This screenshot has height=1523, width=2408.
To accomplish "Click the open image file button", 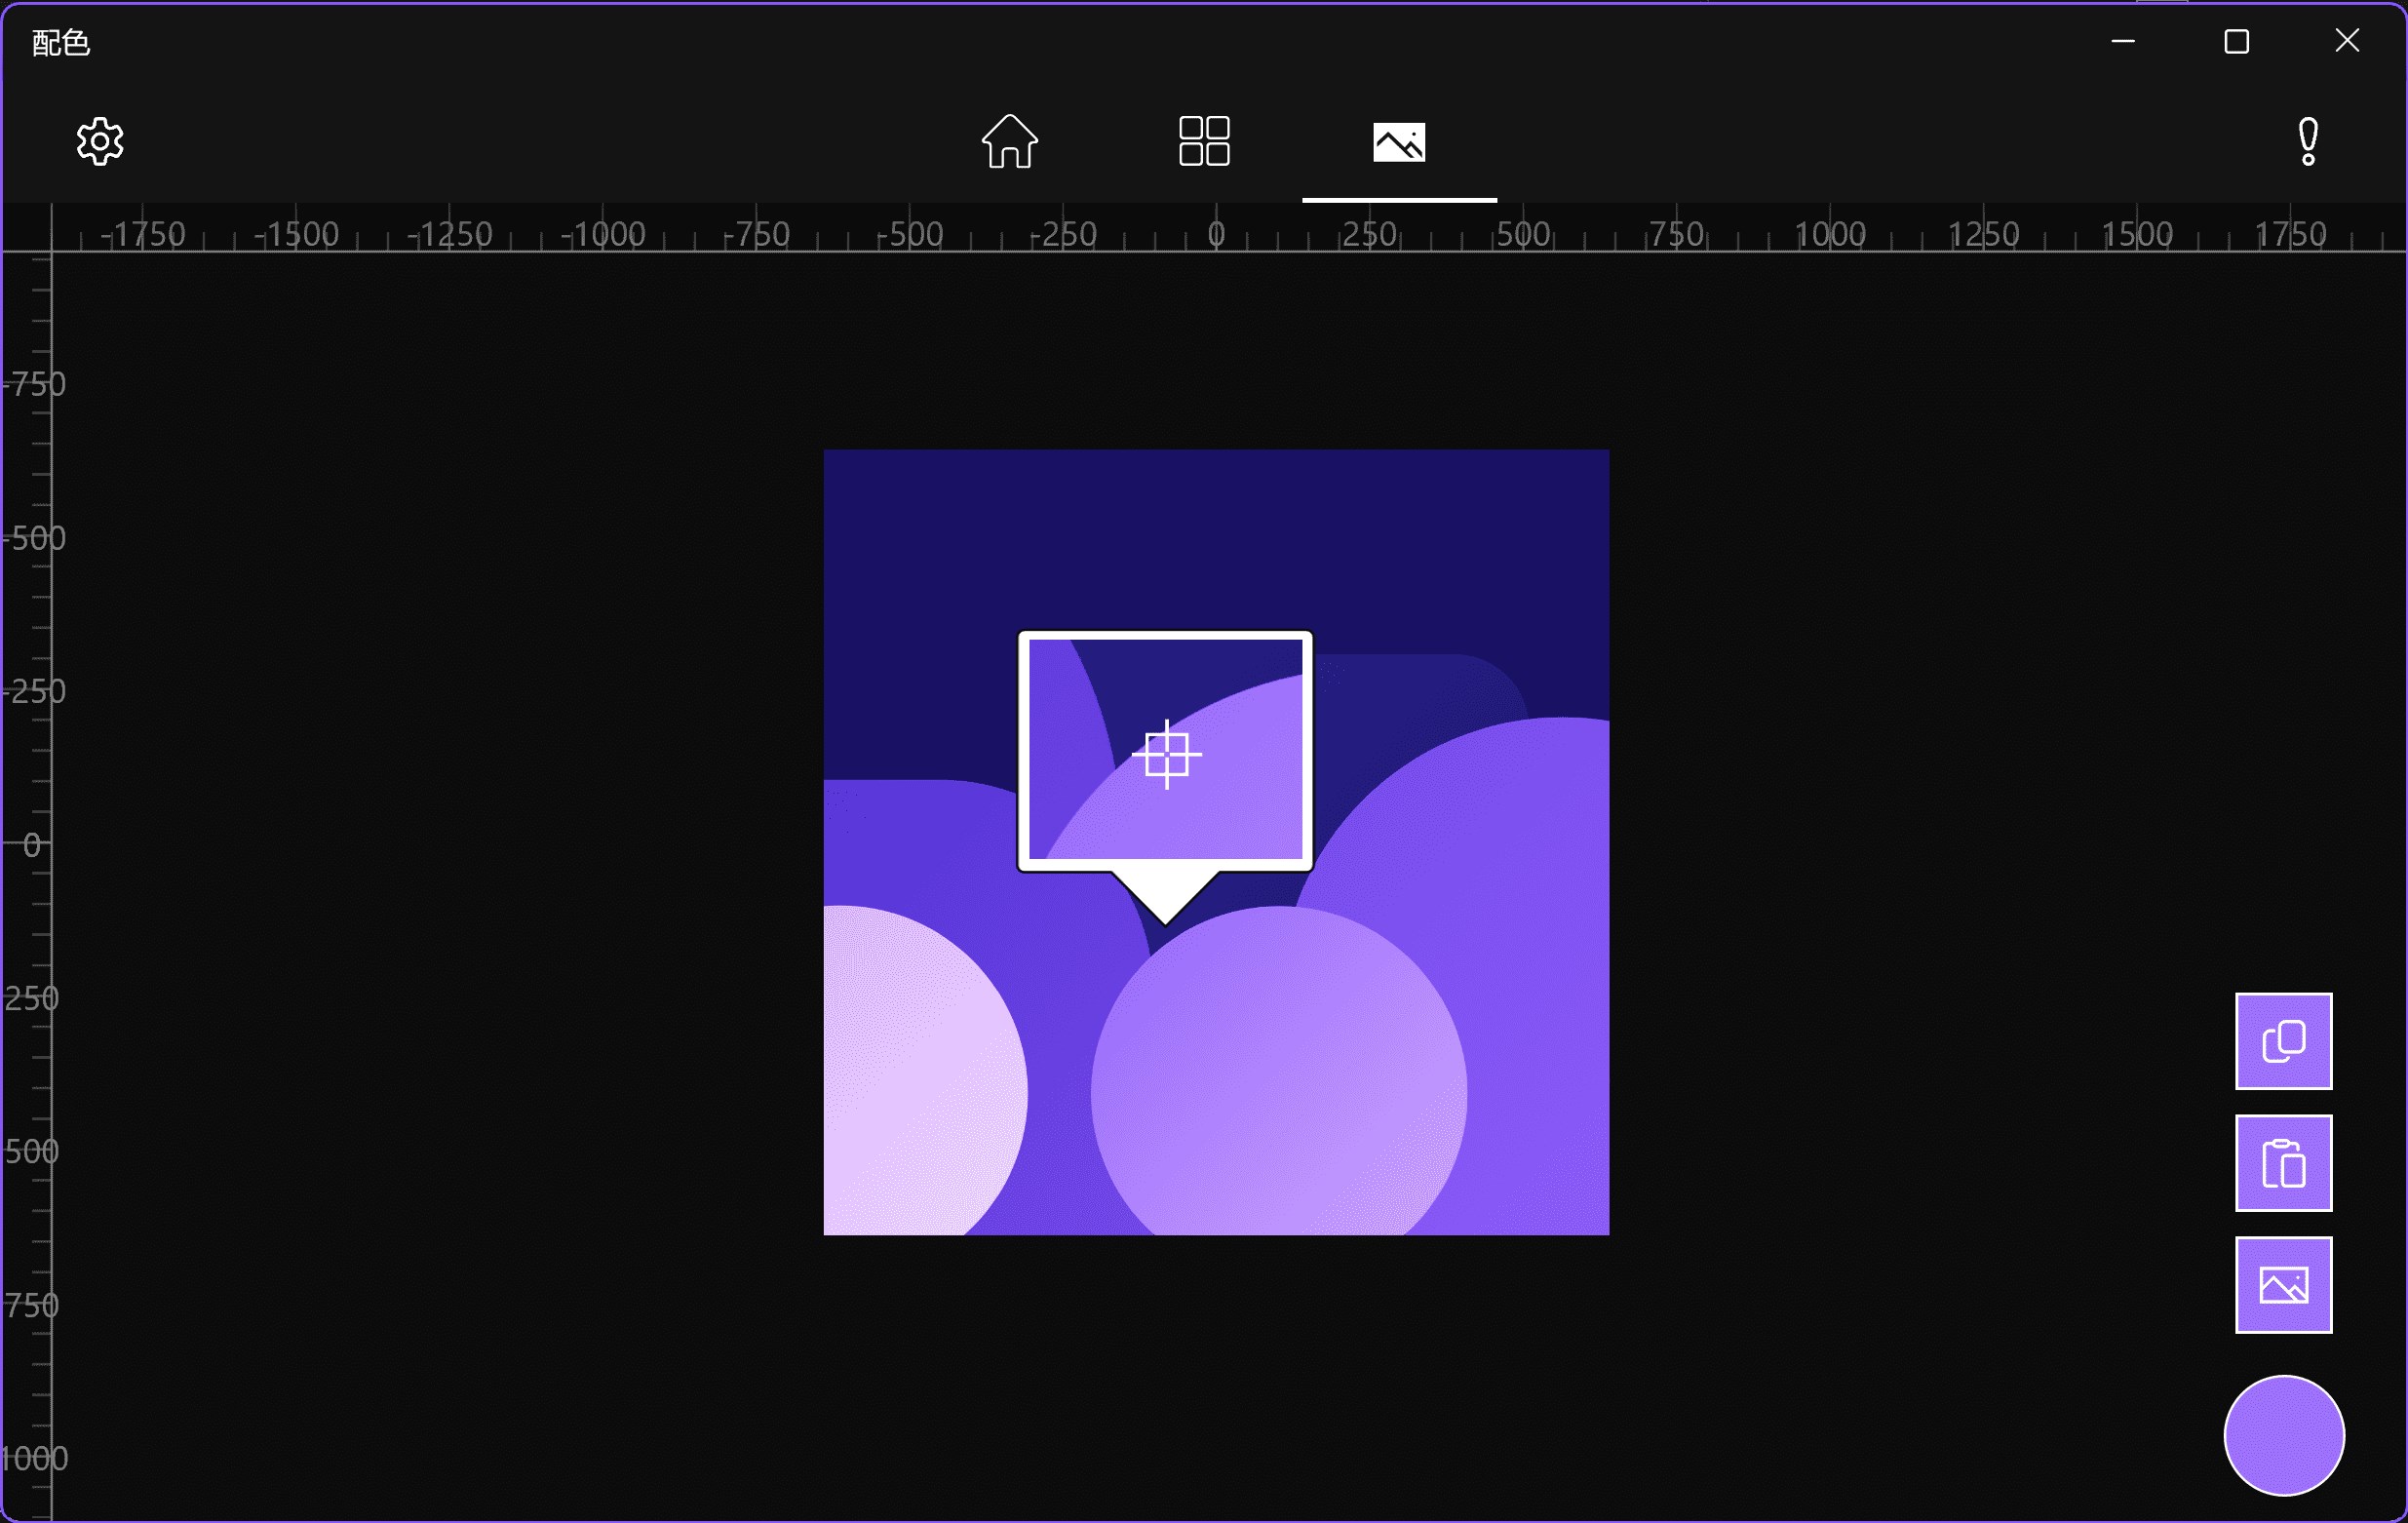I will (x=2283, y=1284).
